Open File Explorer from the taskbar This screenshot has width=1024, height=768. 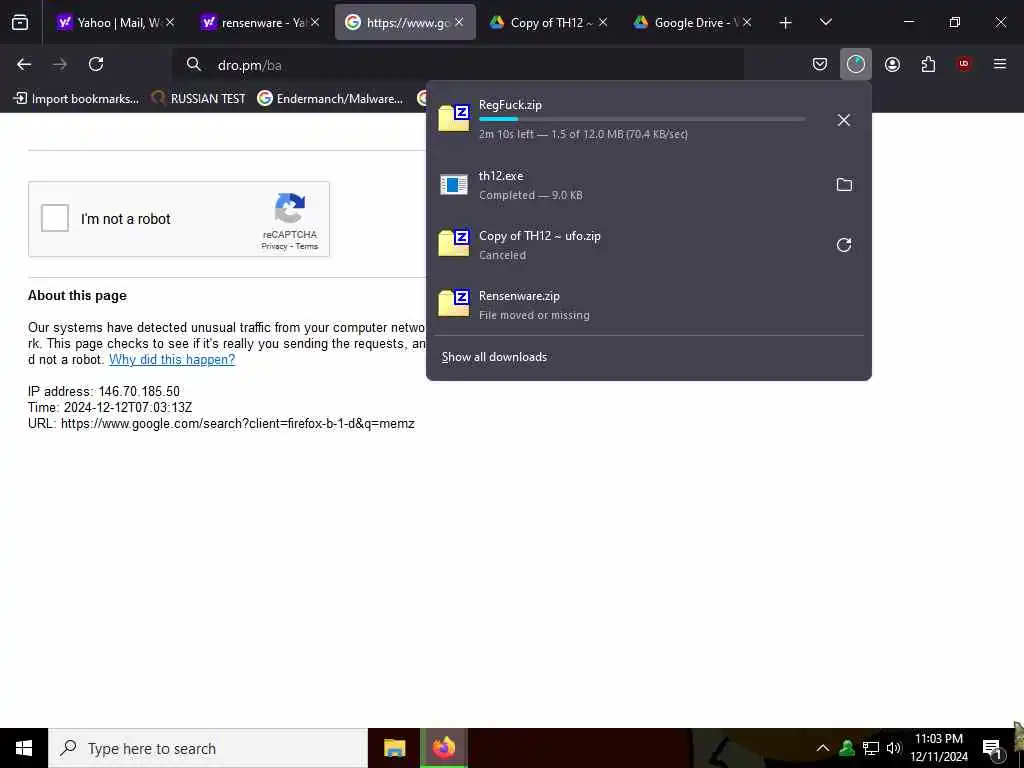click(x=394, y=748)
